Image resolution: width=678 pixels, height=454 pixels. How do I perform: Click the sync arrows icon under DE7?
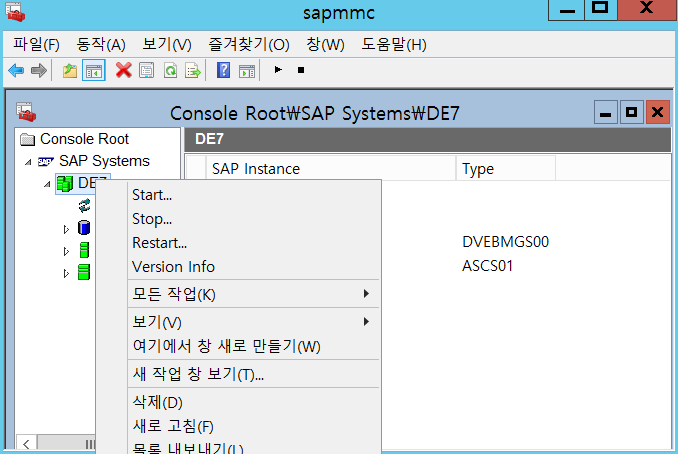point(84,206)
